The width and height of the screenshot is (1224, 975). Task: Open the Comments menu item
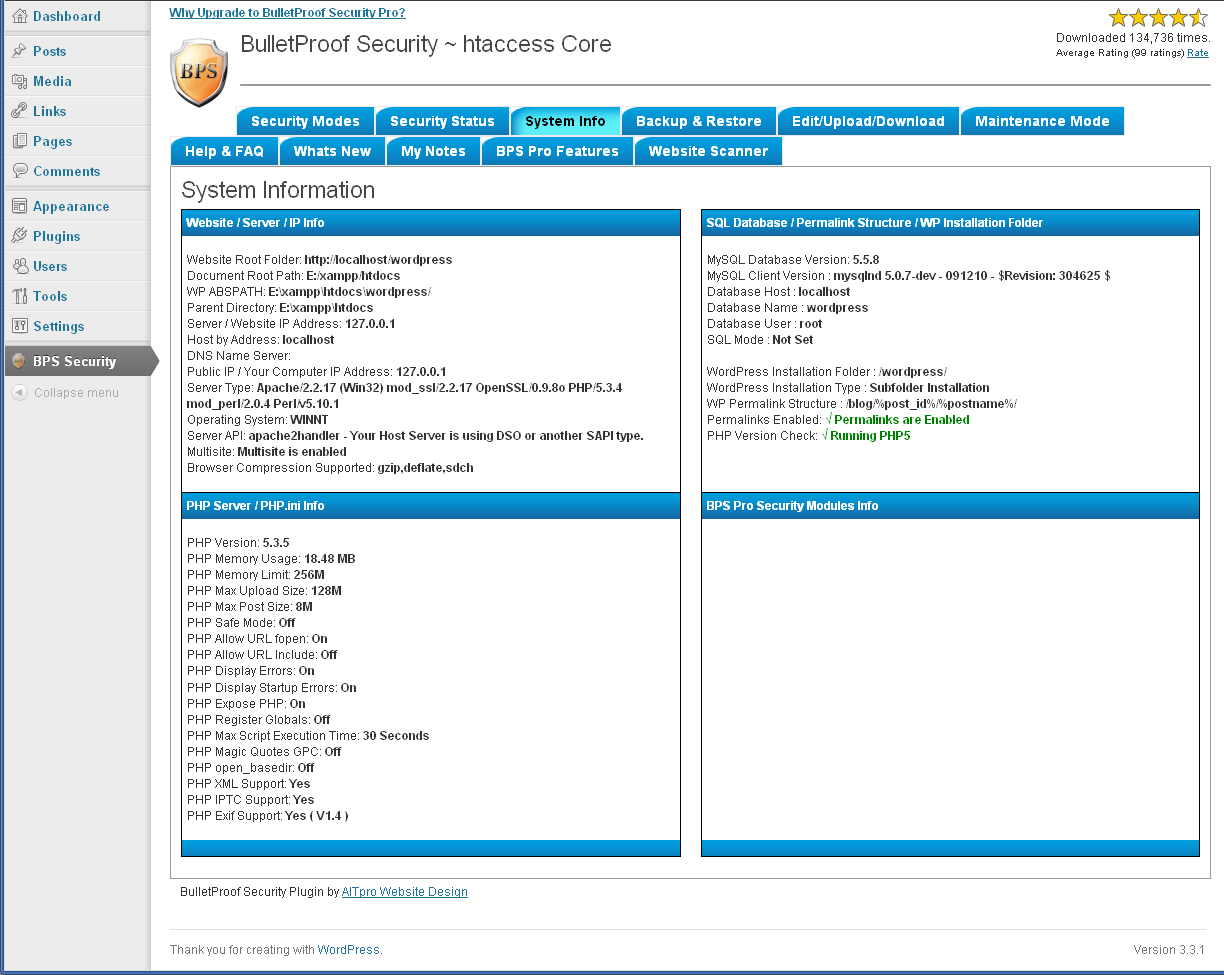coord(66,171)
